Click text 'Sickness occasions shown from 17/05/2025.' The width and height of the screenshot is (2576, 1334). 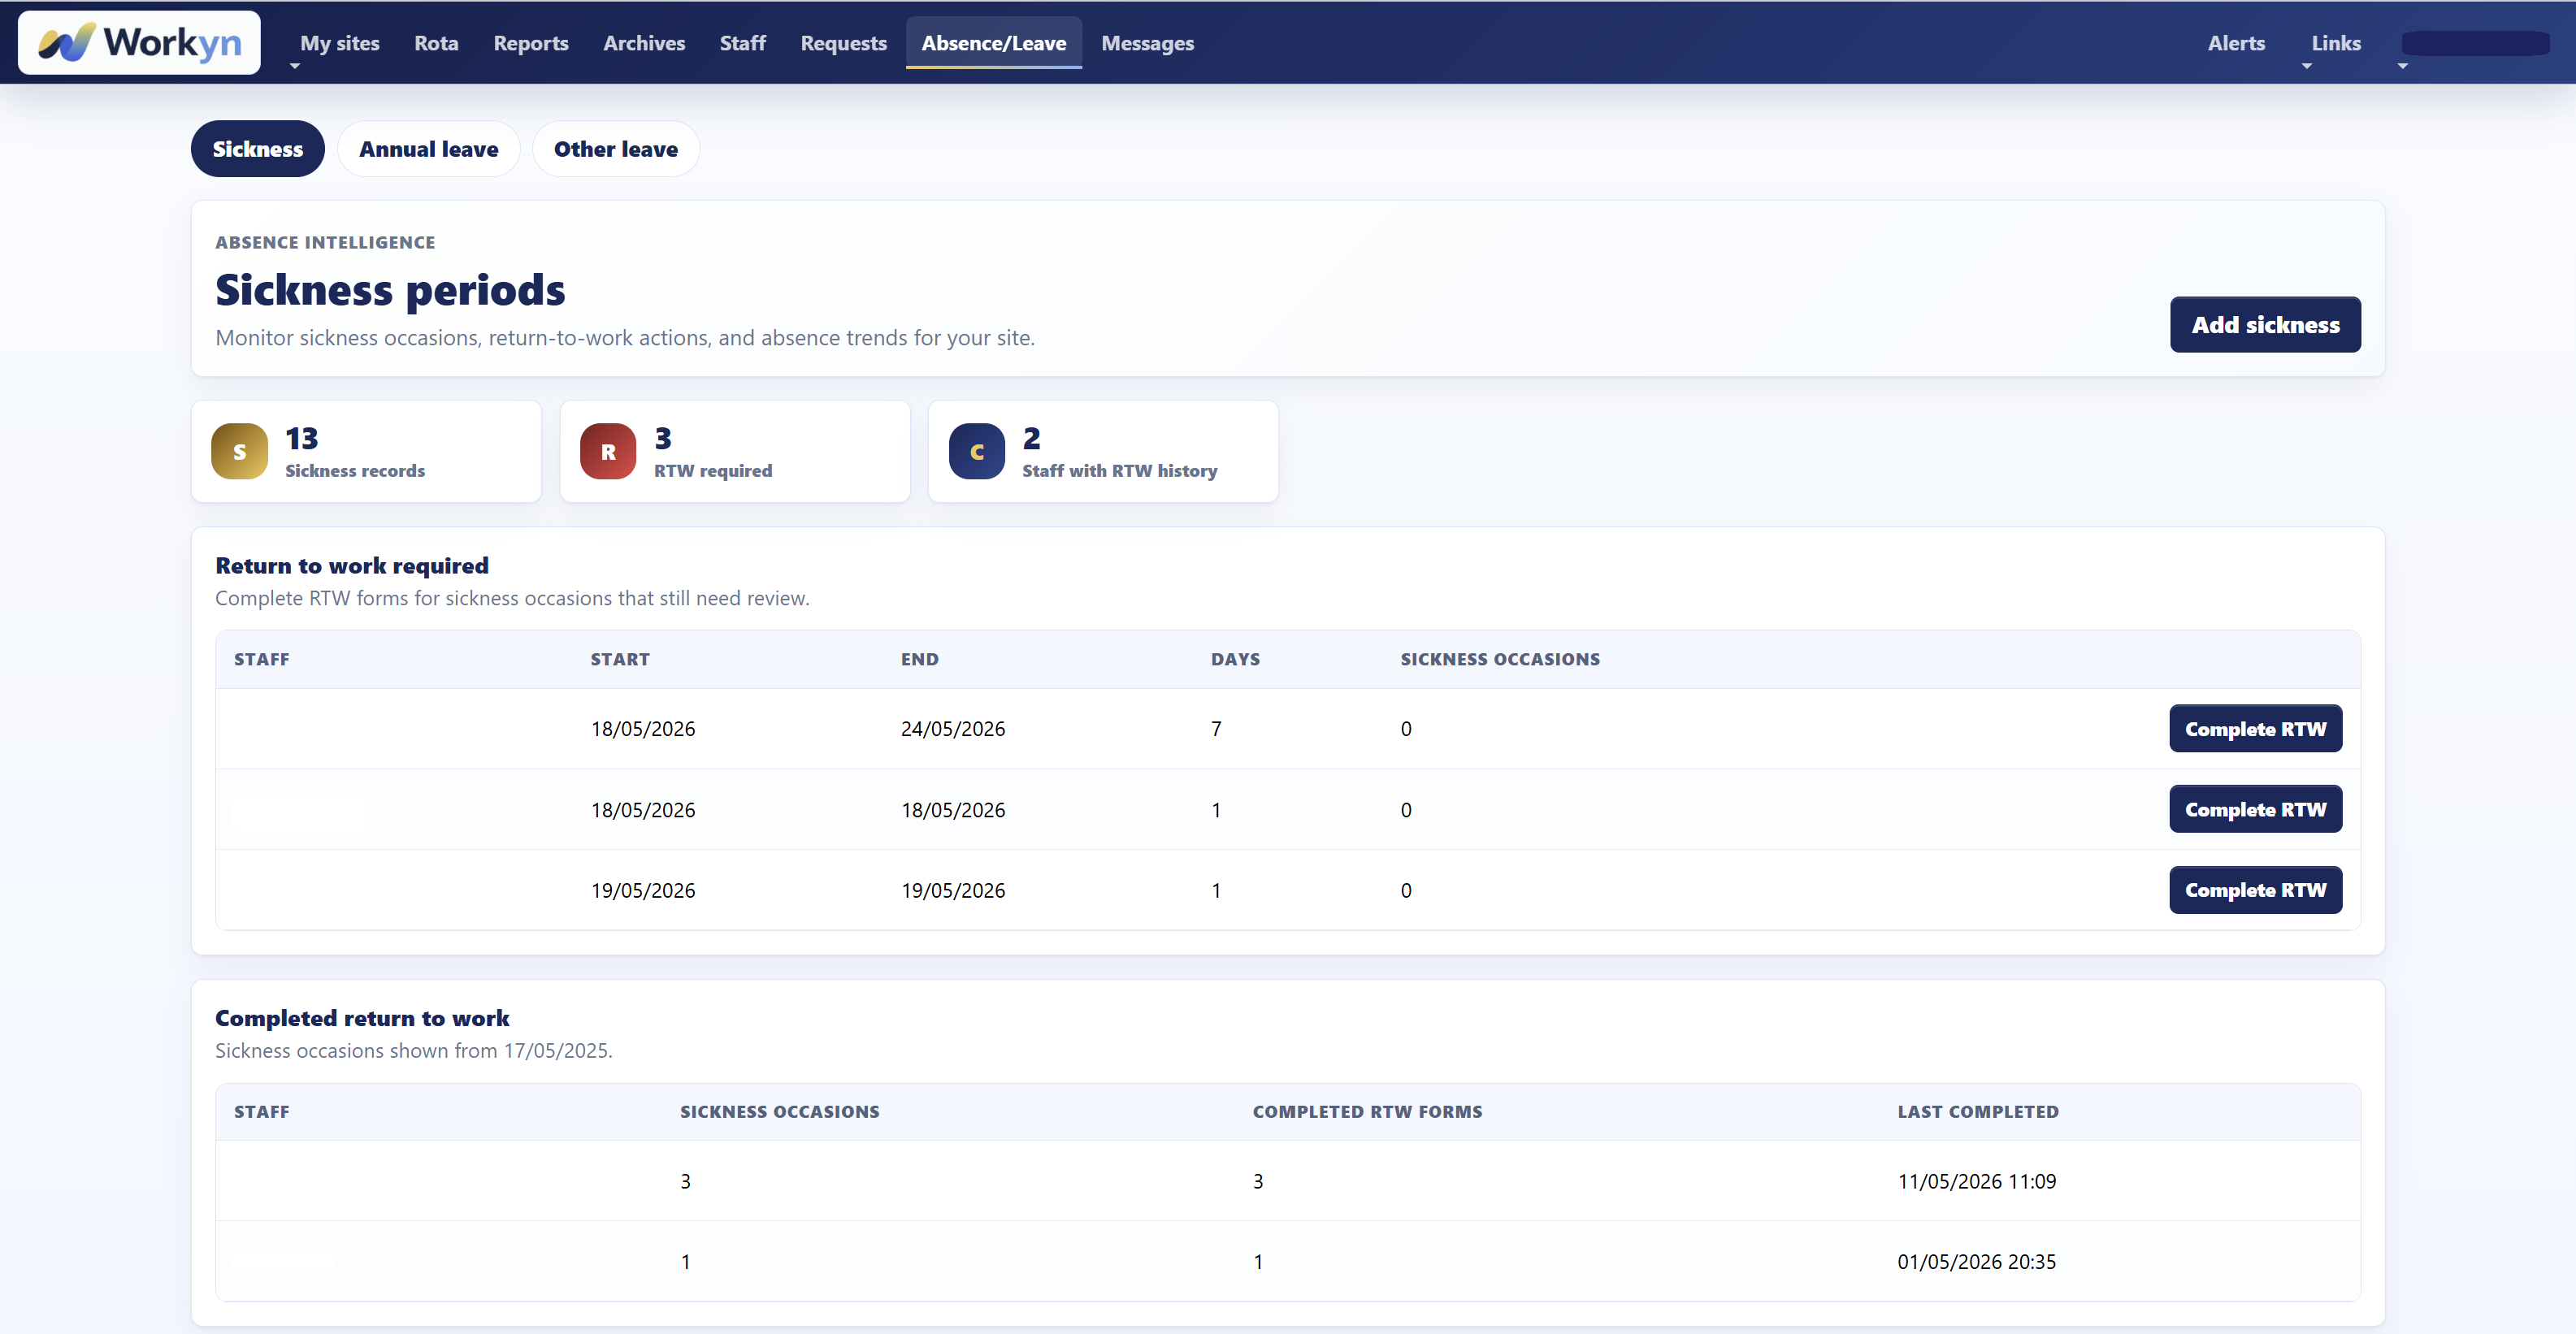coord(413,1051)
